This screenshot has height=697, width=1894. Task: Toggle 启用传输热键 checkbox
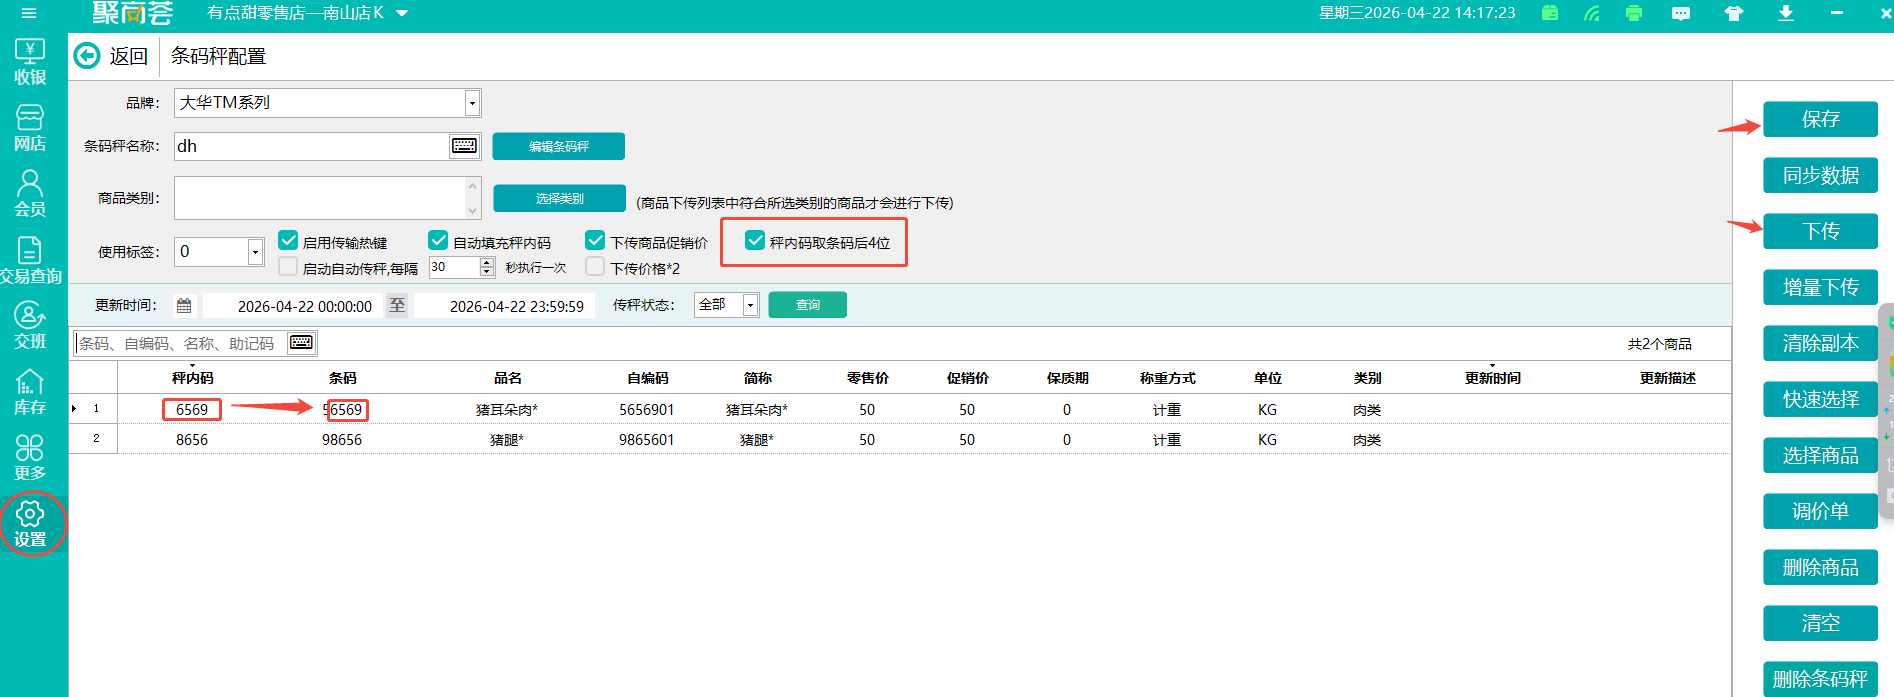288,241
